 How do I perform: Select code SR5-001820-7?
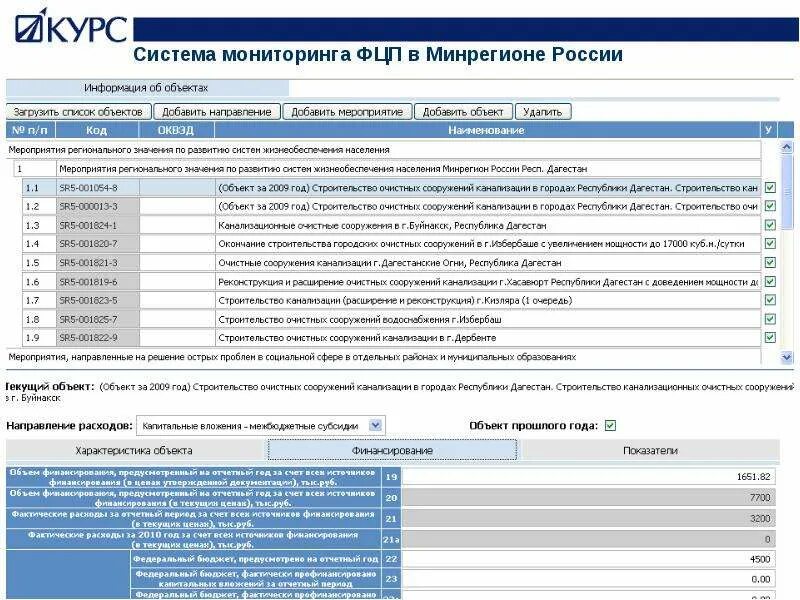tap(97, 244)
